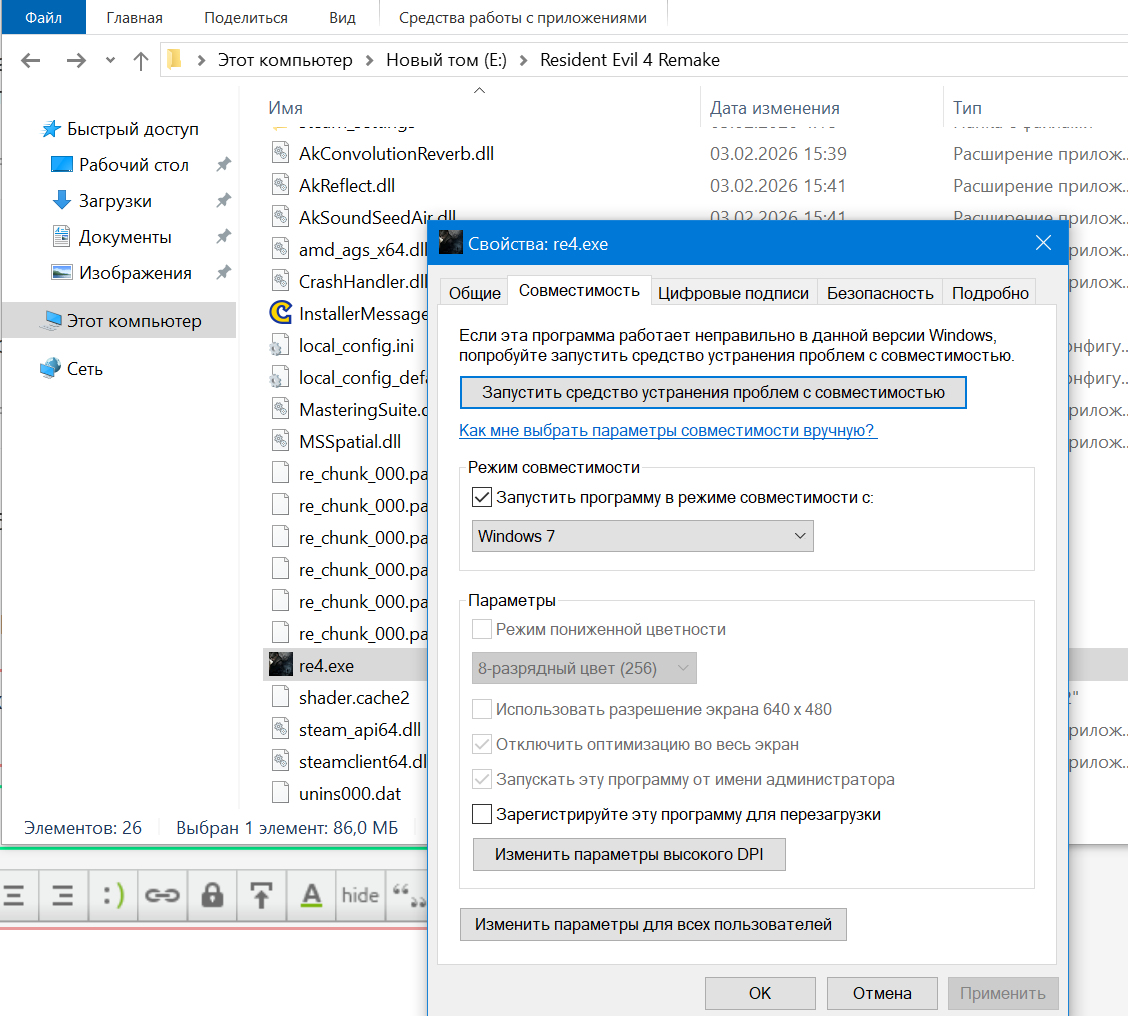1128x1016 pixels.
Task: Click the upload arrow icon in toolbar
Action: pos(262,895)
